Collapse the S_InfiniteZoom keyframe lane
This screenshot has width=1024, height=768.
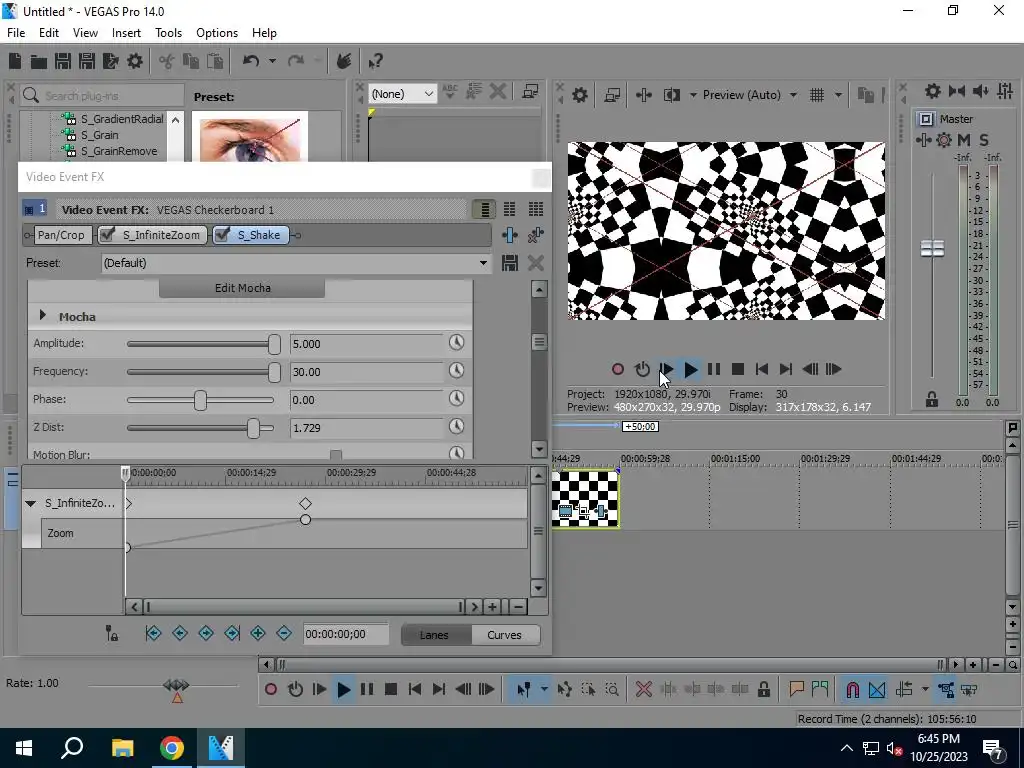pyautogui.click(x=30, y=504)
